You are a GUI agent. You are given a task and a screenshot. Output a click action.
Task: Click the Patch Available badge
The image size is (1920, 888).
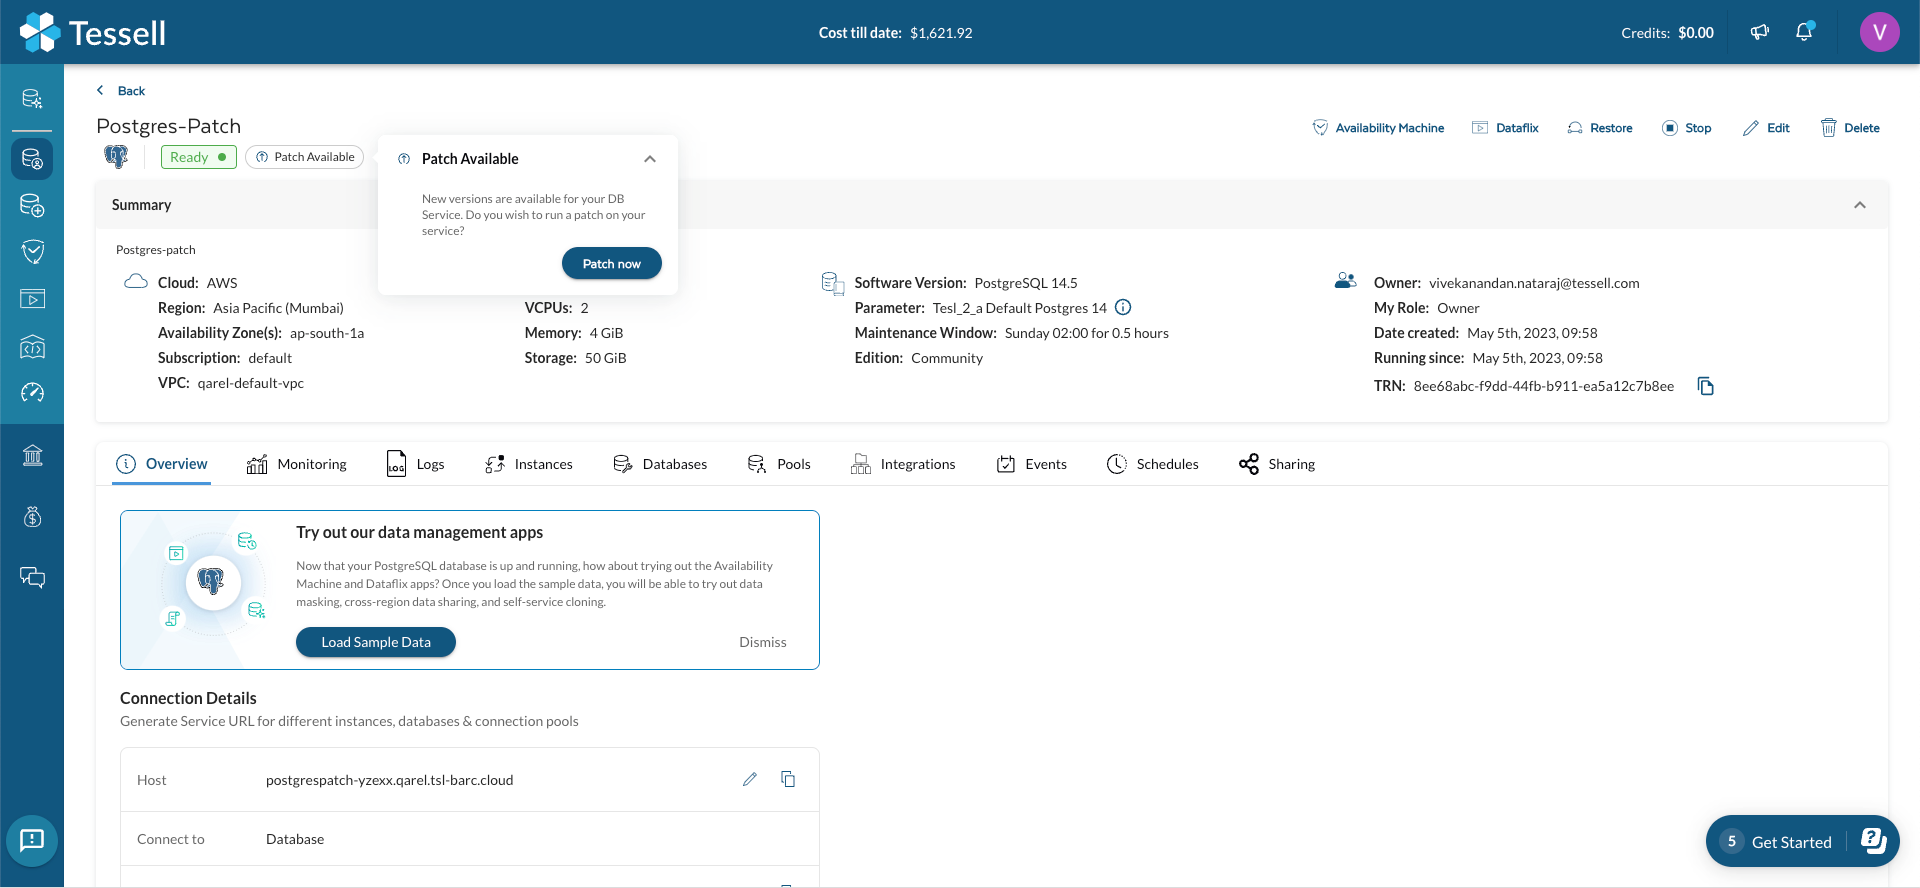click(x=305, y=157)
